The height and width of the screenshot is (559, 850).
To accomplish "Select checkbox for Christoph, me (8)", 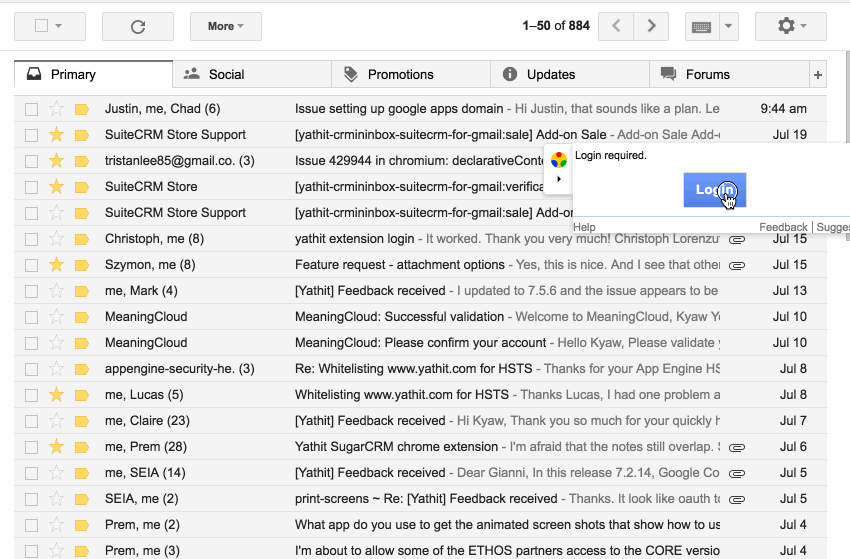I will pyautogui.click(x=31, y=239).
